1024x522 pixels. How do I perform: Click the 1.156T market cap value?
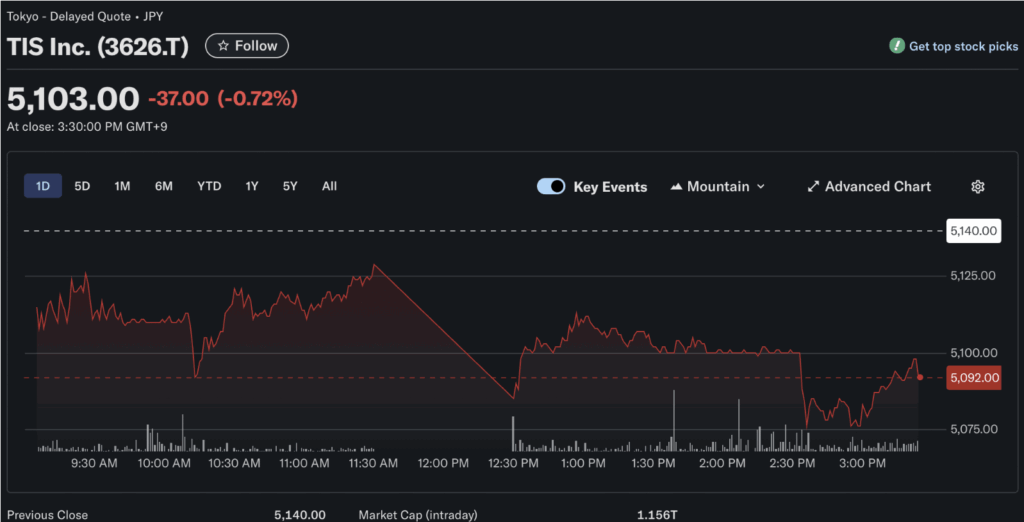pos(658,515)
